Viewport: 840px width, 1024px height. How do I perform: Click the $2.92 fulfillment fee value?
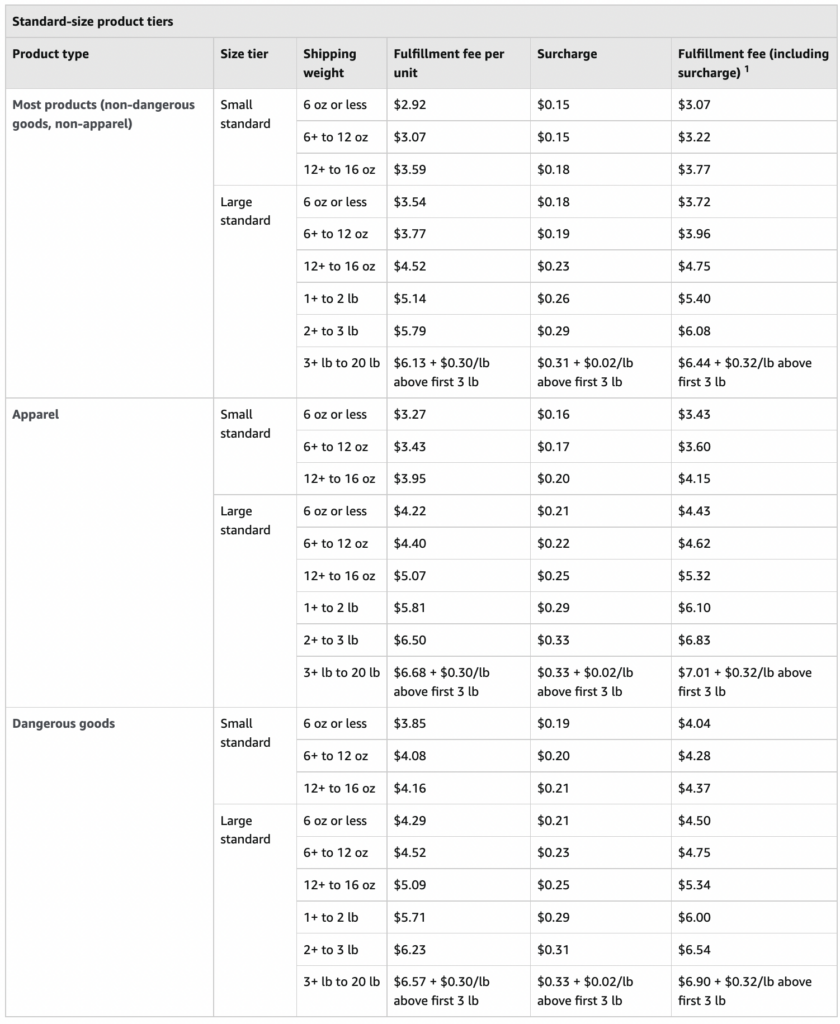pos(410,104)
